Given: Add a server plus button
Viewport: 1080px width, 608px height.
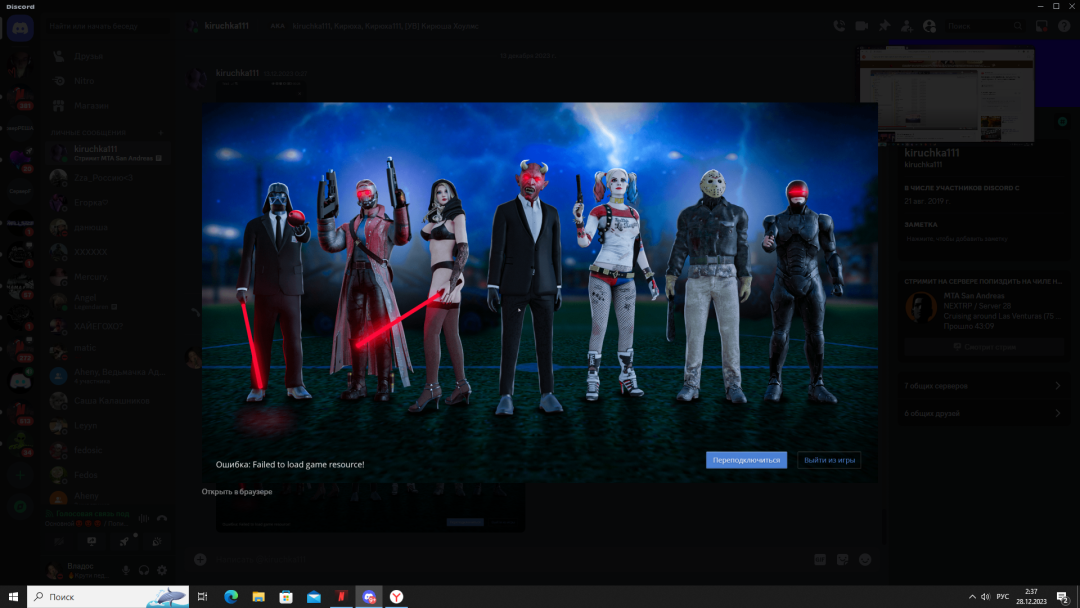Looking at the screenshot, I should [20, 475].
